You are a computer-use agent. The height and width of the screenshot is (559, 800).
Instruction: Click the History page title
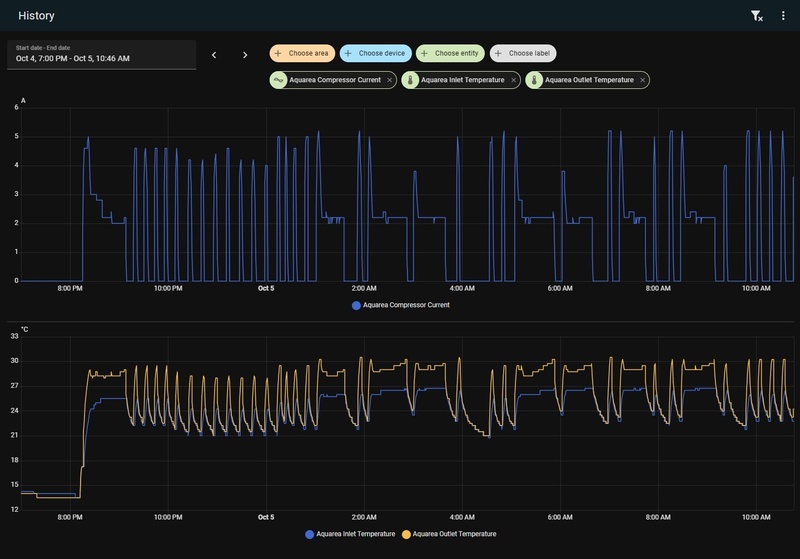tap(36, 16)
